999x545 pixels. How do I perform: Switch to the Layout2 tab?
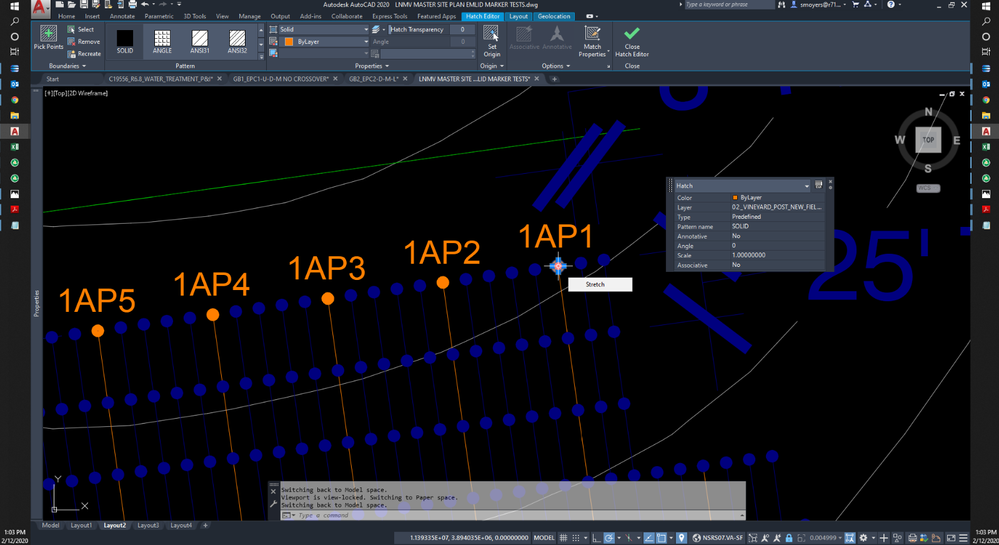coord(114,525)
